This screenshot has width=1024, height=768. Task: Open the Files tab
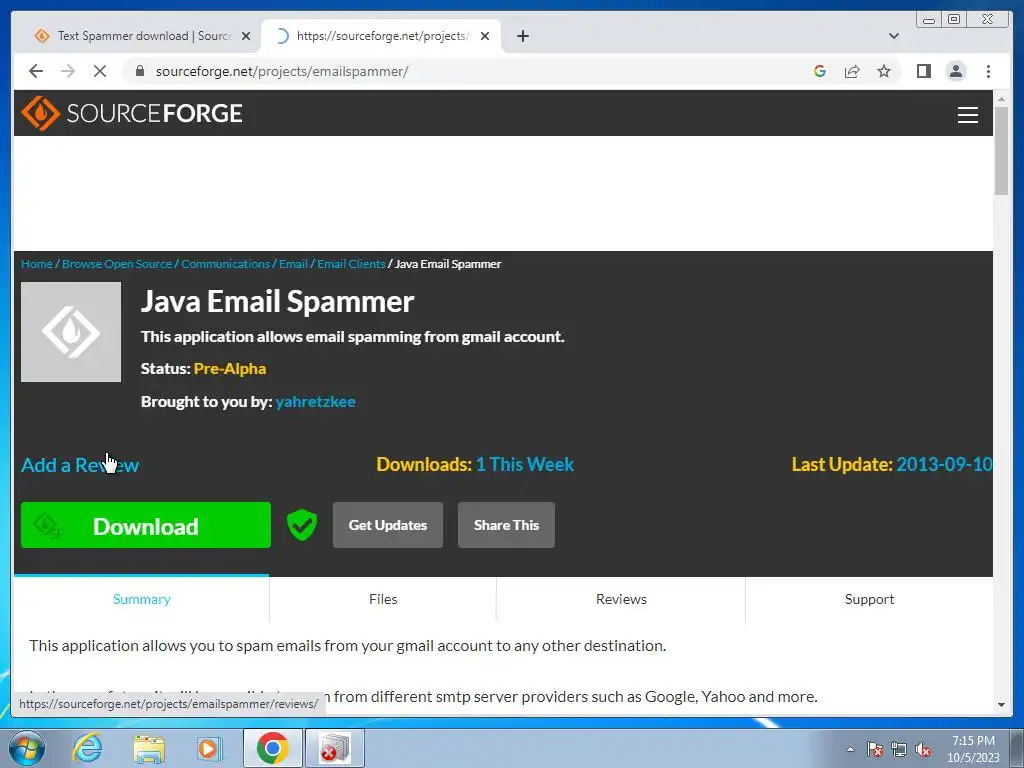point(383,599)
